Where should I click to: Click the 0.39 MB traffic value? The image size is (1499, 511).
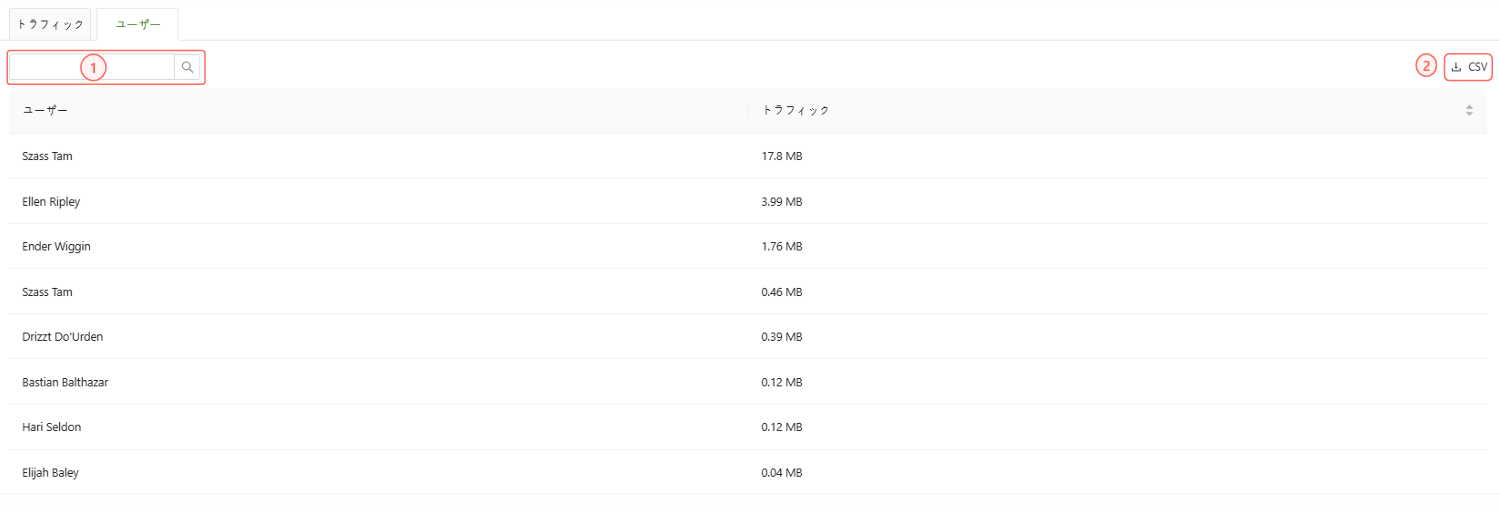pyautogui.click(x=782, y=337)
